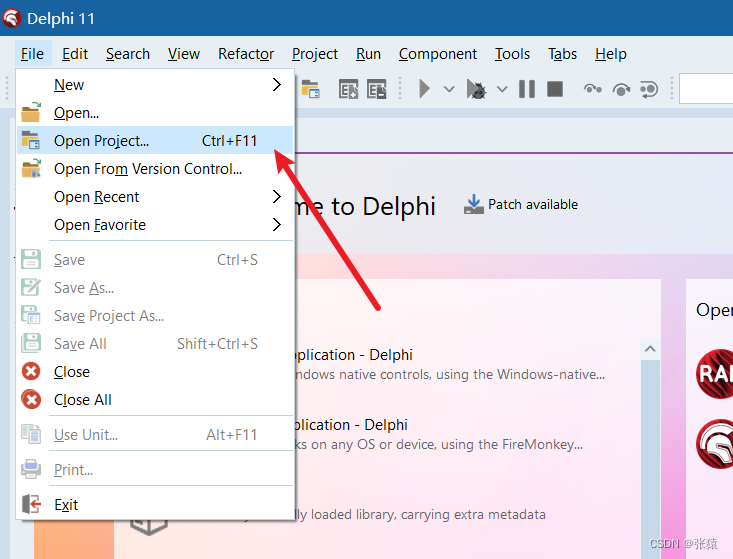The height and width of the screenshot is (559, 733).
Task: Open the Tabs menu
Action: (562, 54)
